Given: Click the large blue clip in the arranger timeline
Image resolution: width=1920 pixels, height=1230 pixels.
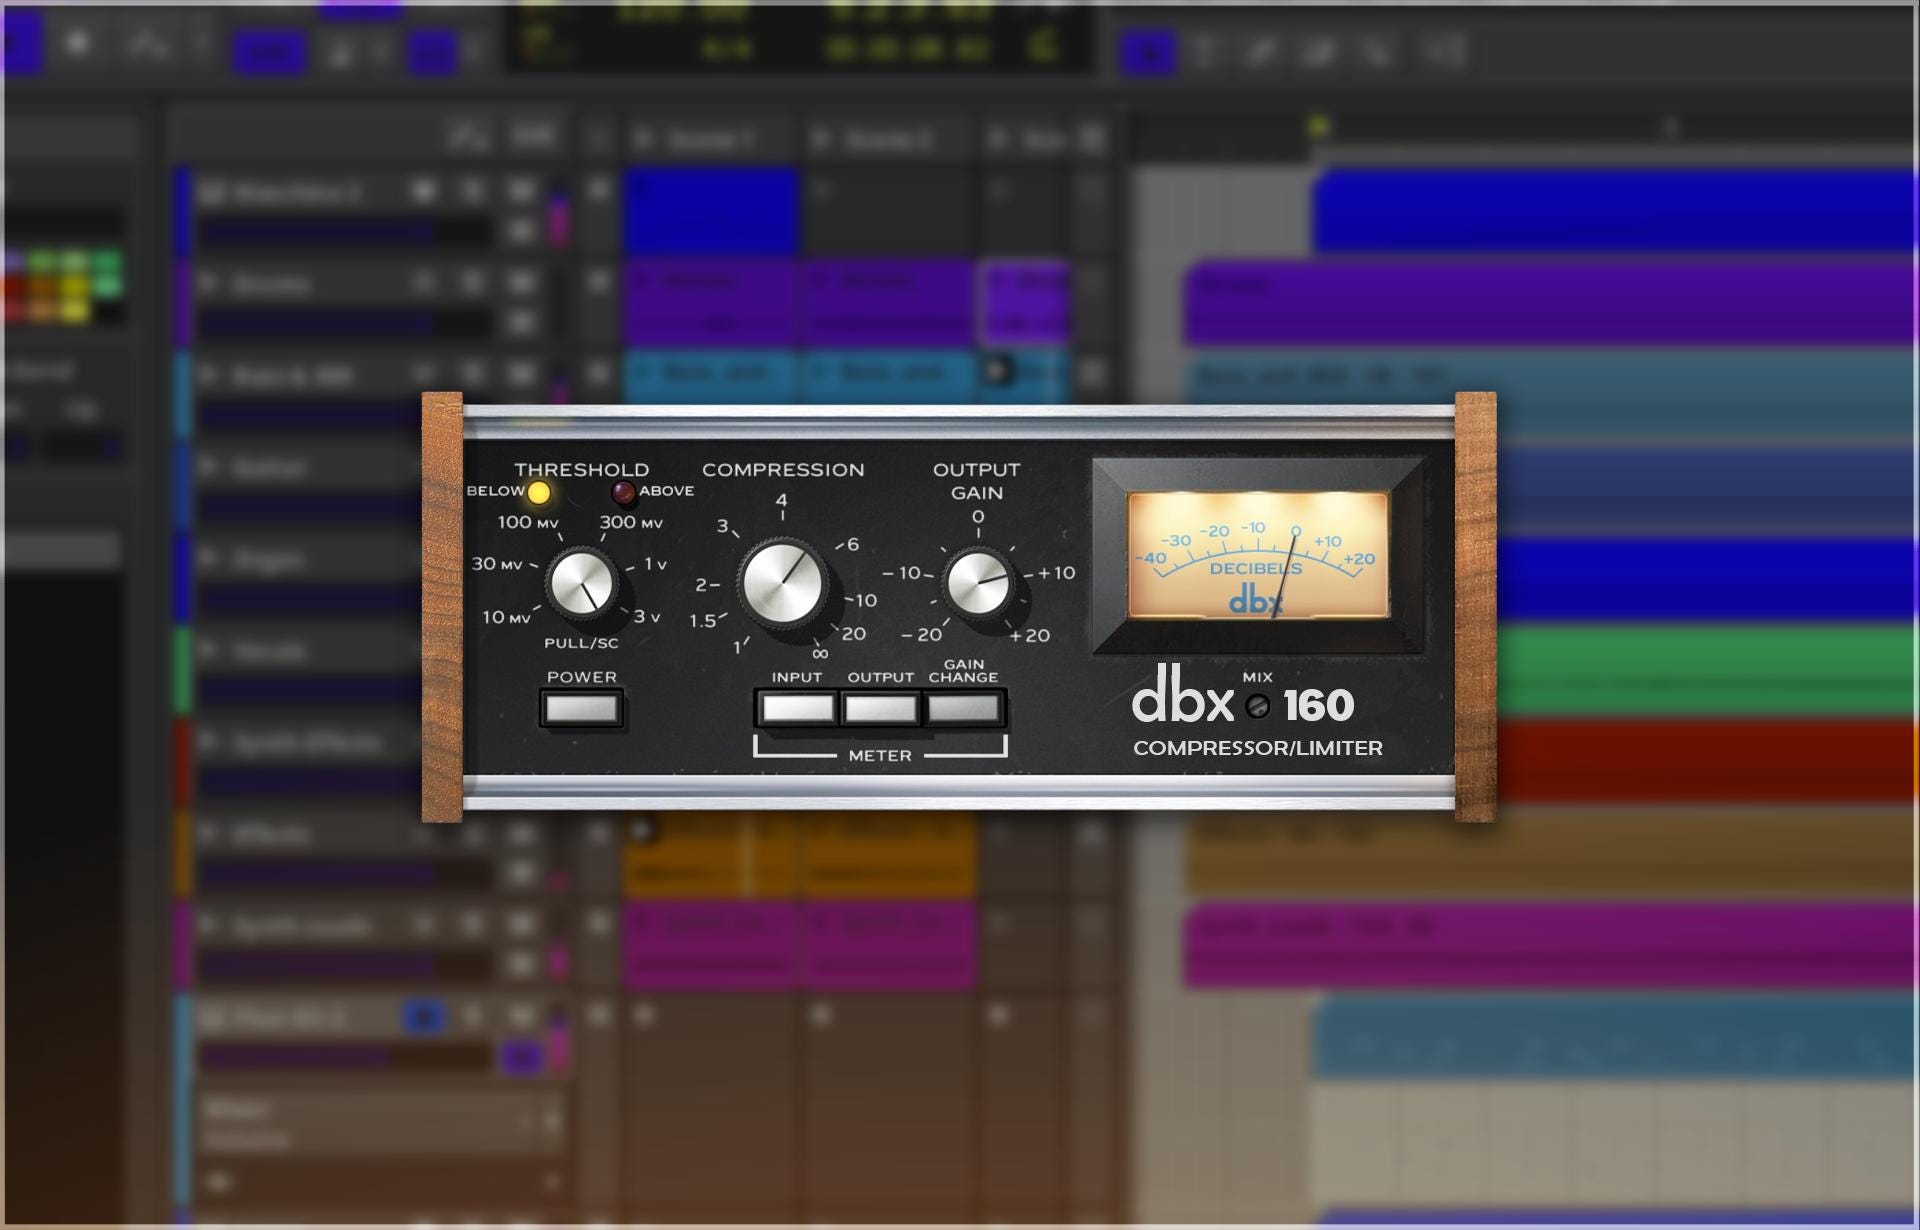Looking at the screenshot, I should point(1615,210).
